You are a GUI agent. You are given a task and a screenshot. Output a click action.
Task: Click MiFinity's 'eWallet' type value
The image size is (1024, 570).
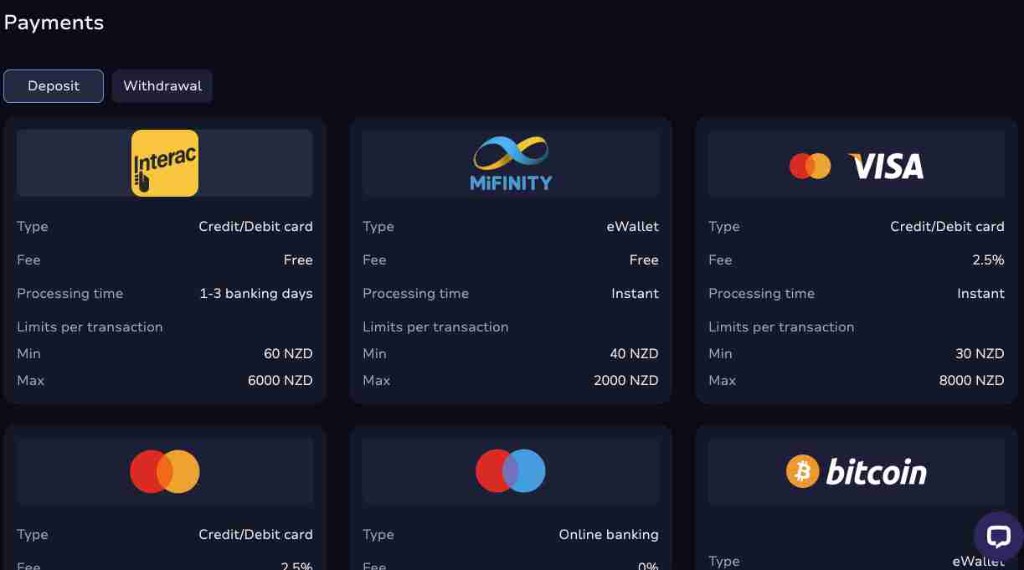(x=633, y=227)
